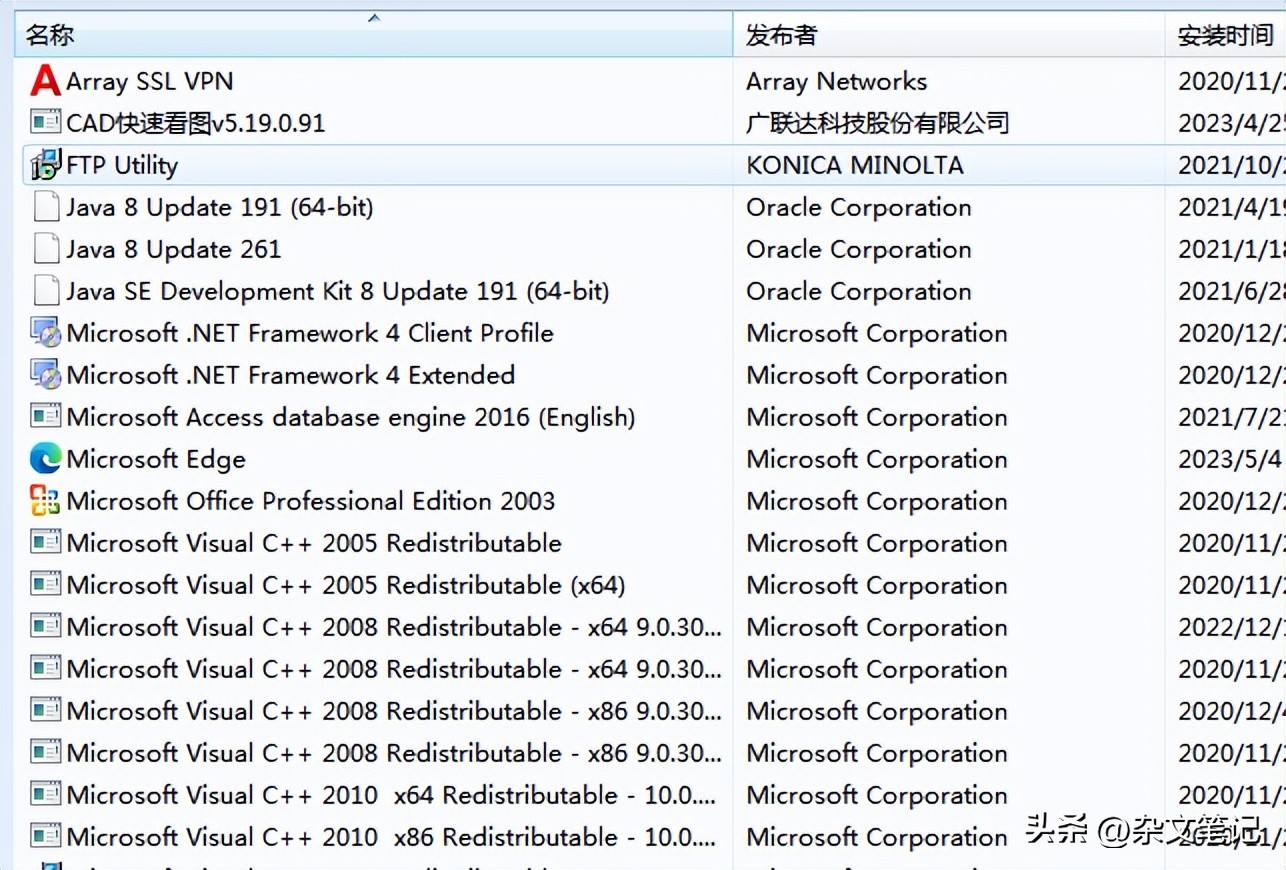Click the .NET Framework 4 Extended icon
The height and width of the screenshot is (870, 1286).
pyautogui.click(x=45, y=375)
